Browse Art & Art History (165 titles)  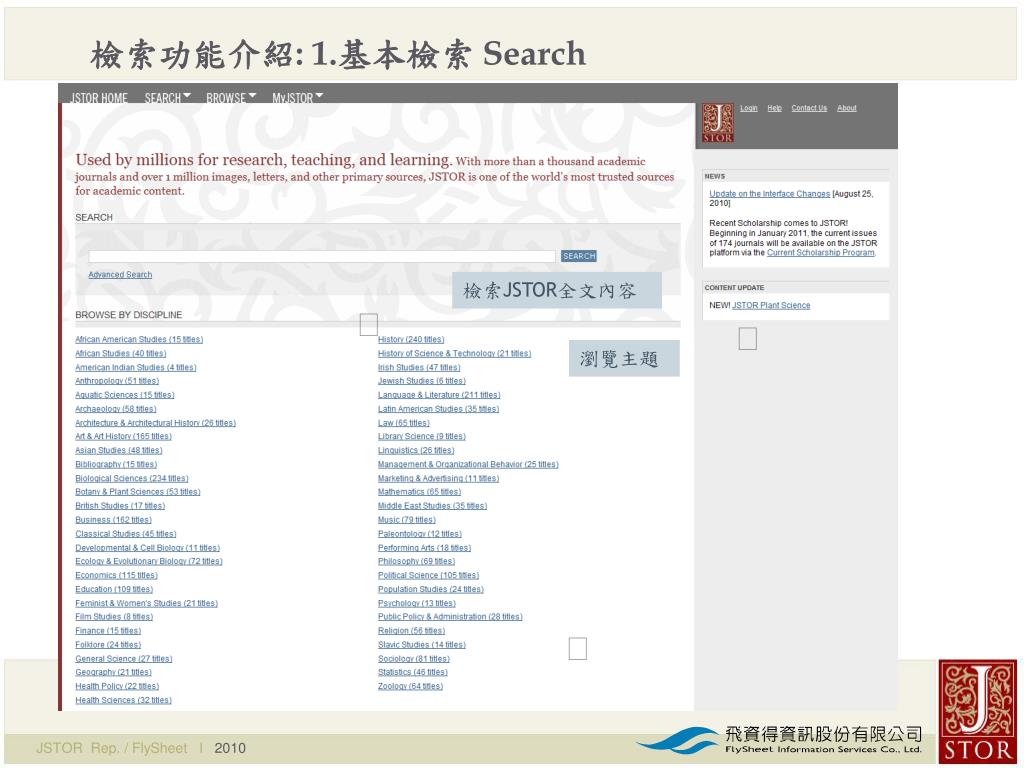point(123,436)
